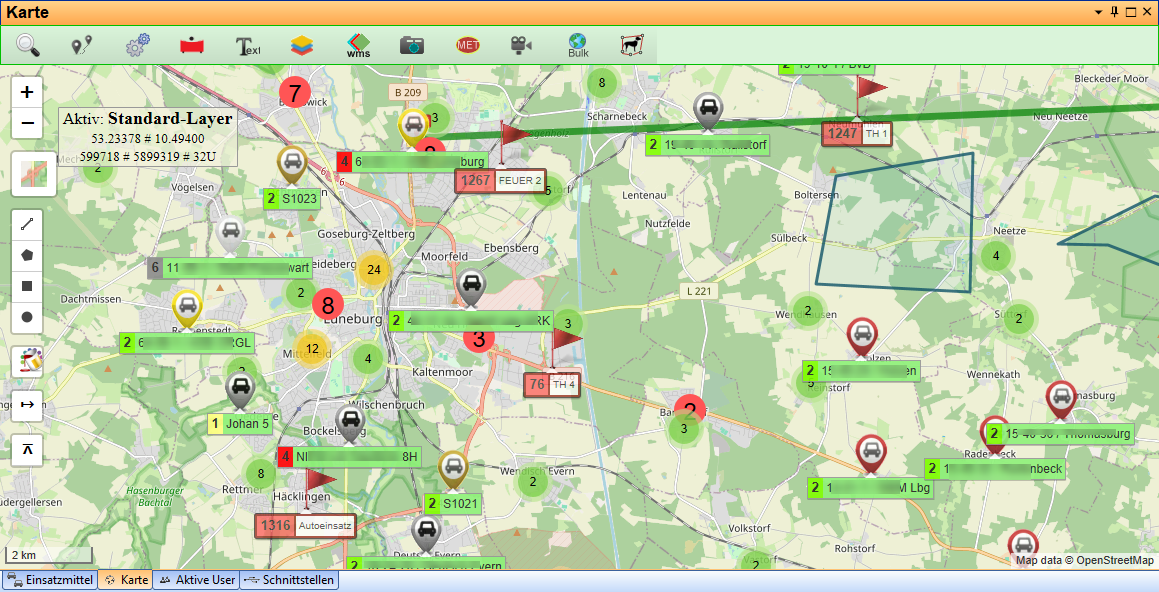The image size is (1159, 592).
Task: Click the camera snapshot icon
Action: [412, 45]
